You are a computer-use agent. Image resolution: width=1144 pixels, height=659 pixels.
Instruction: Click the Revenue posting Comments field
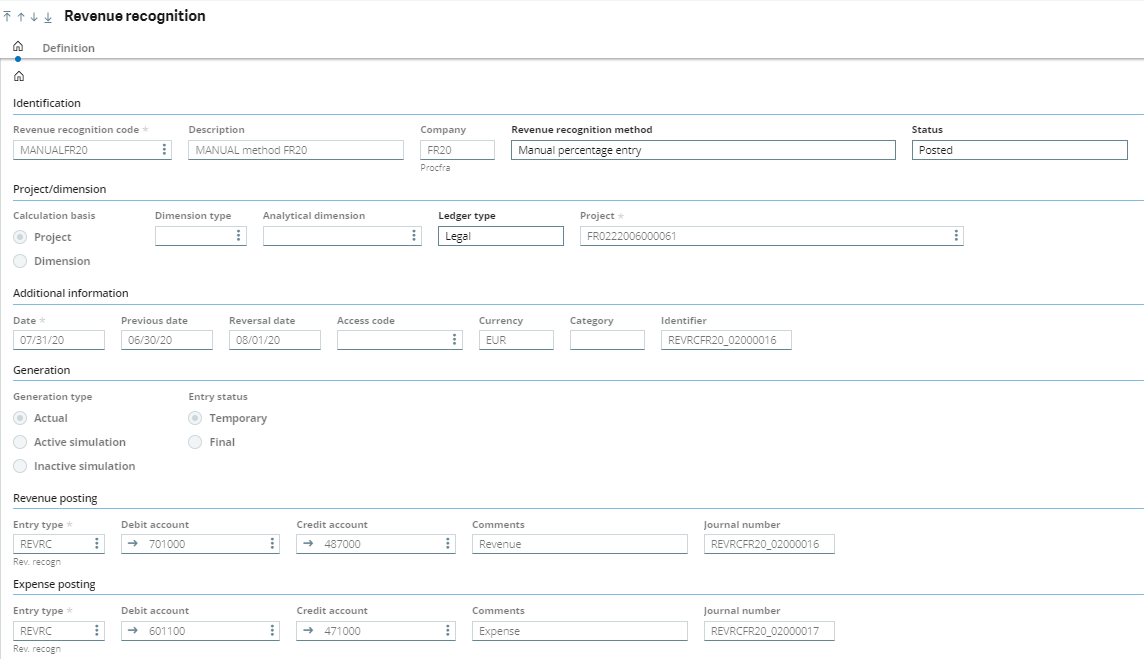[x=580, y=544]
